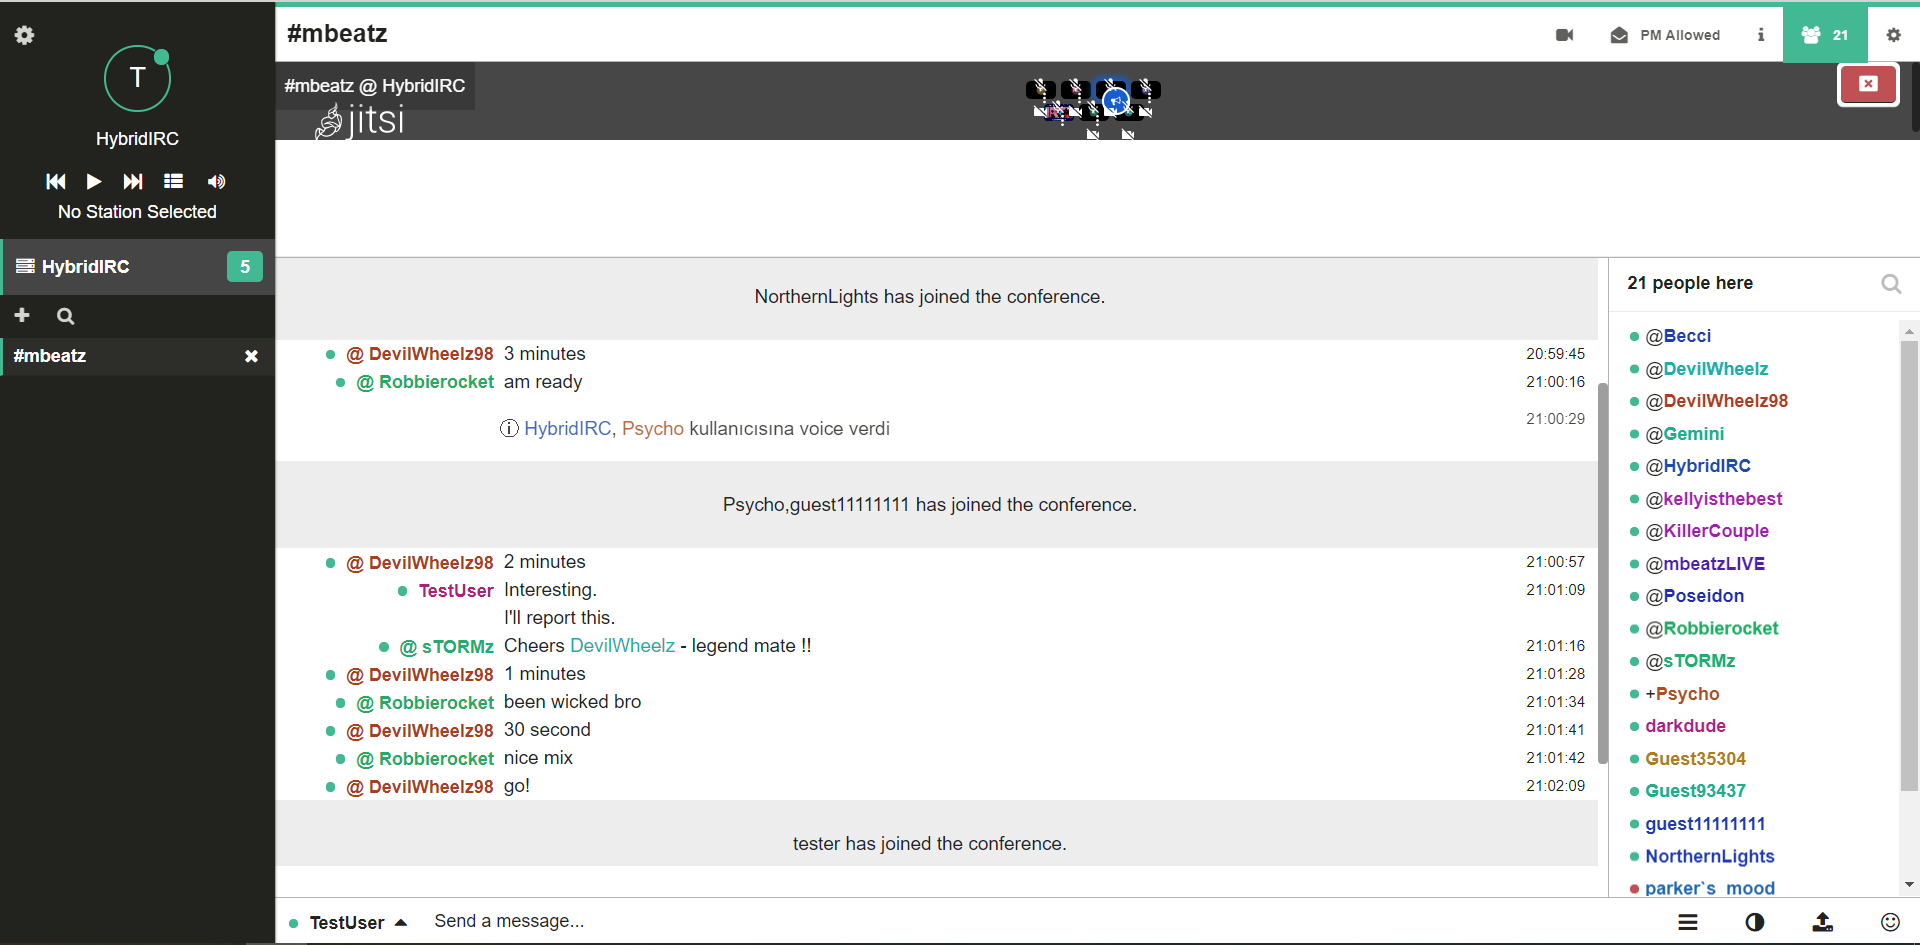Click the jitsi logo

[360, 121]
